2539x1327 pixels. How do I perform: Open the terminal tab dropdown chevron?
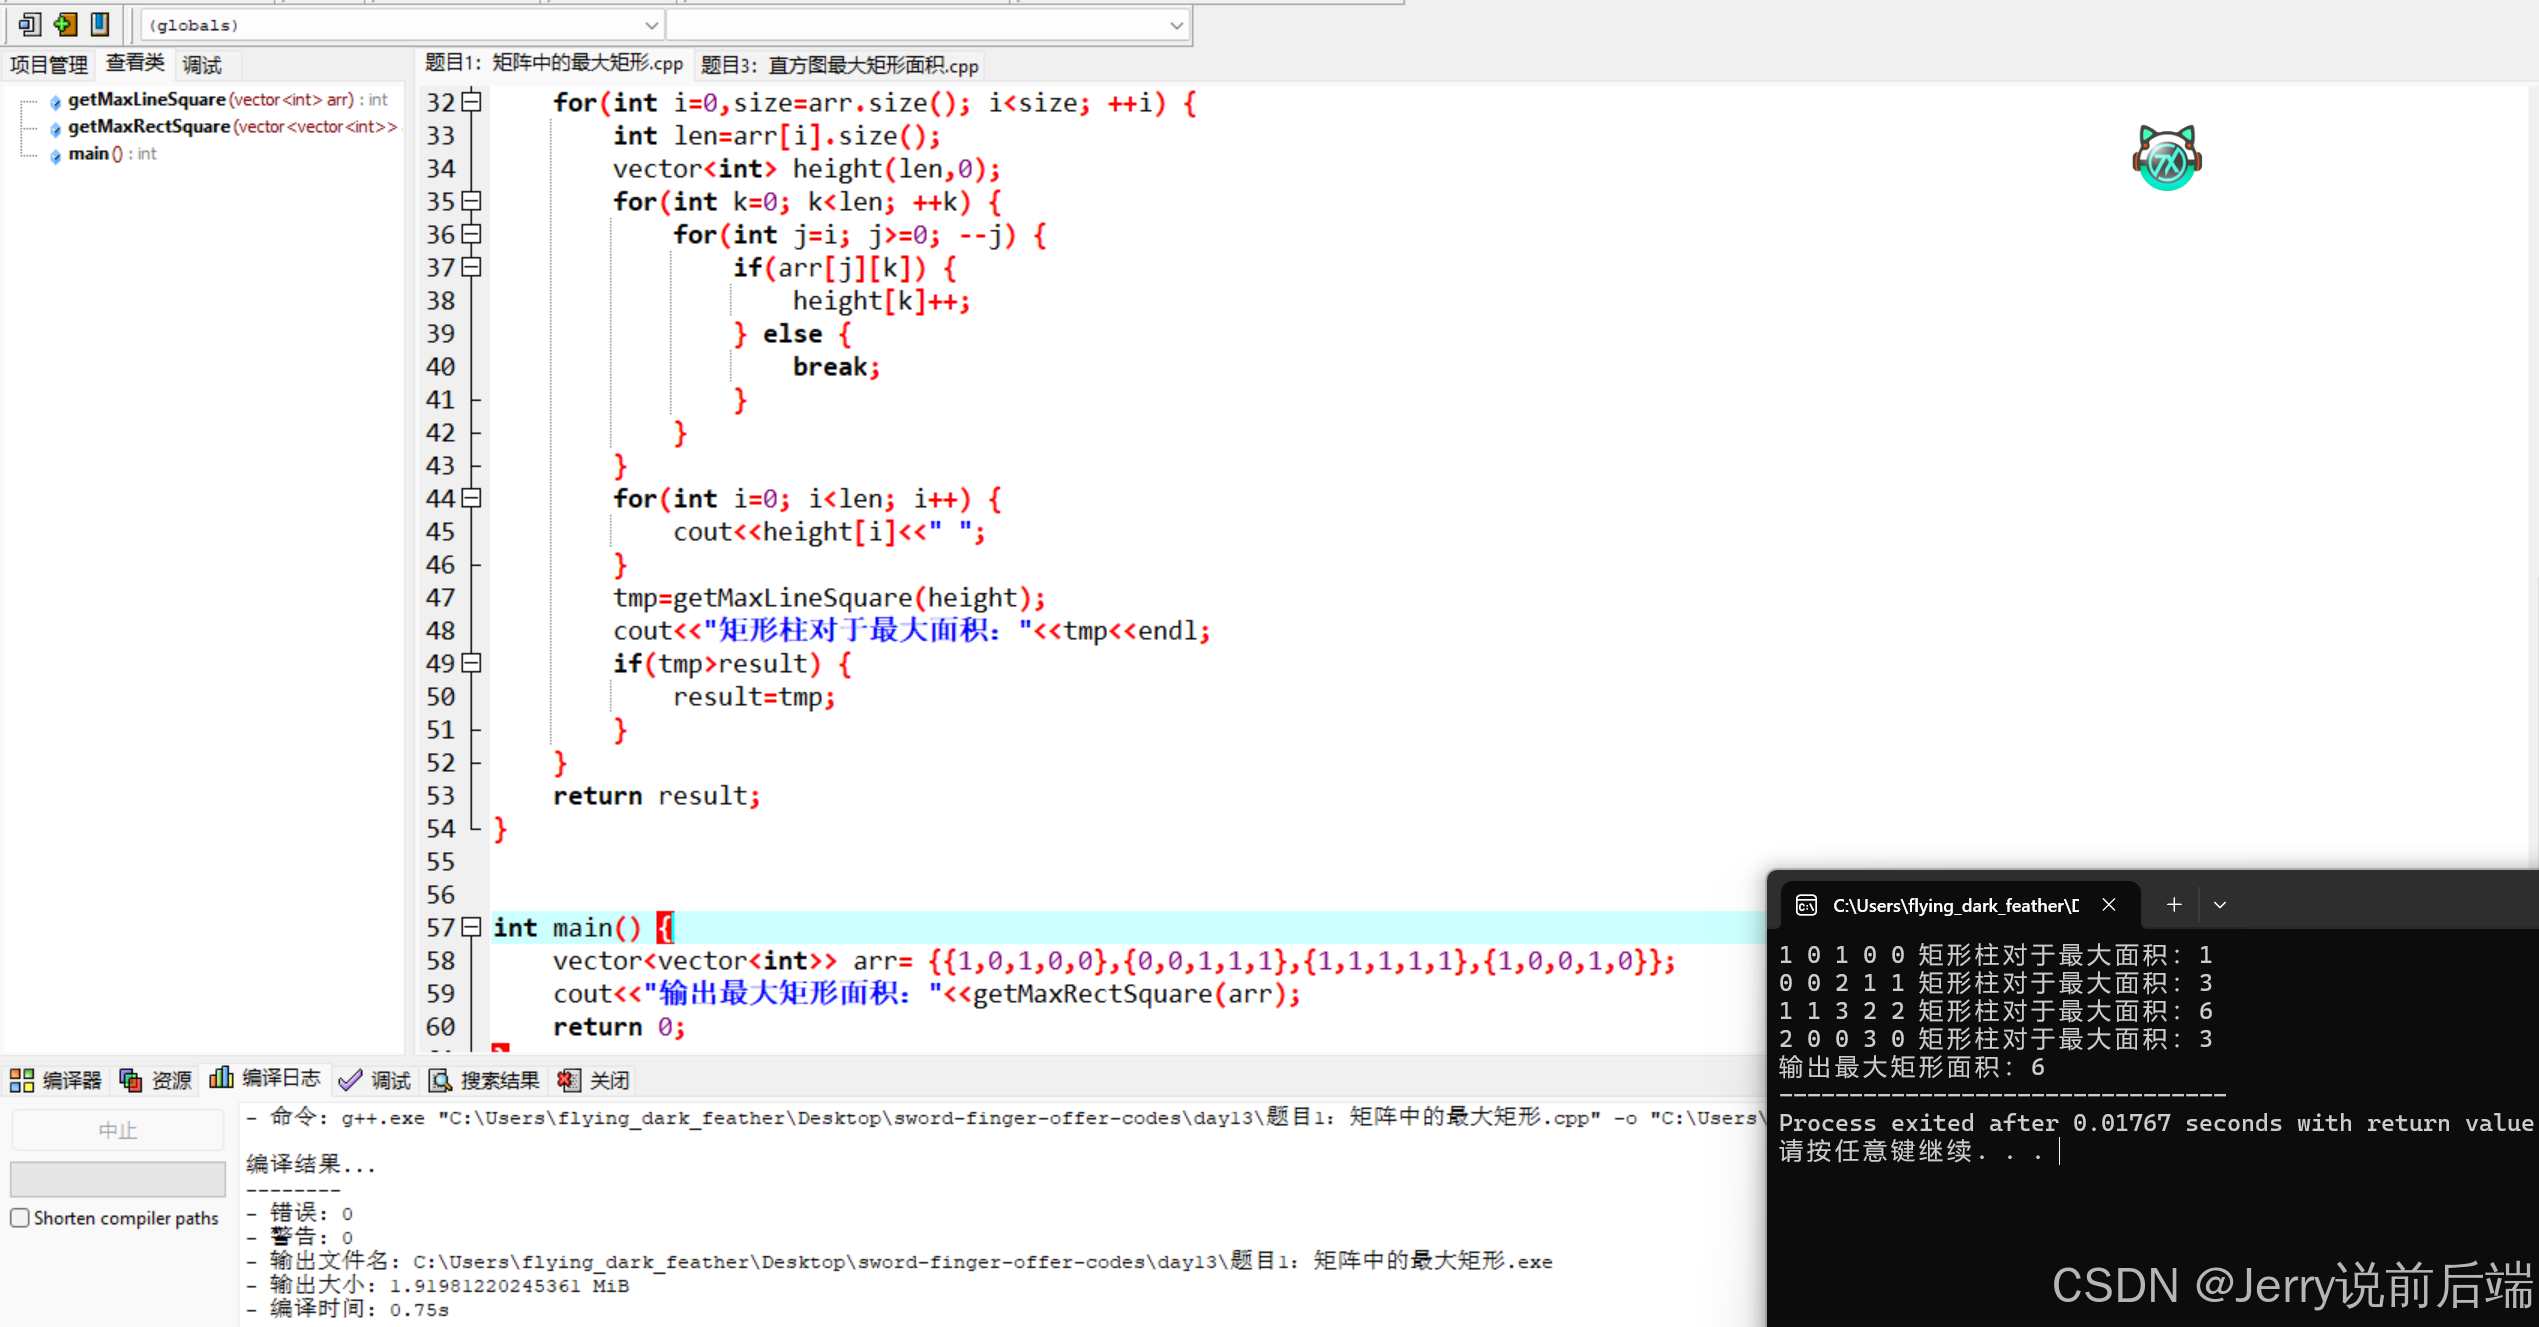pyautogui.click(x=2220, y=905)
